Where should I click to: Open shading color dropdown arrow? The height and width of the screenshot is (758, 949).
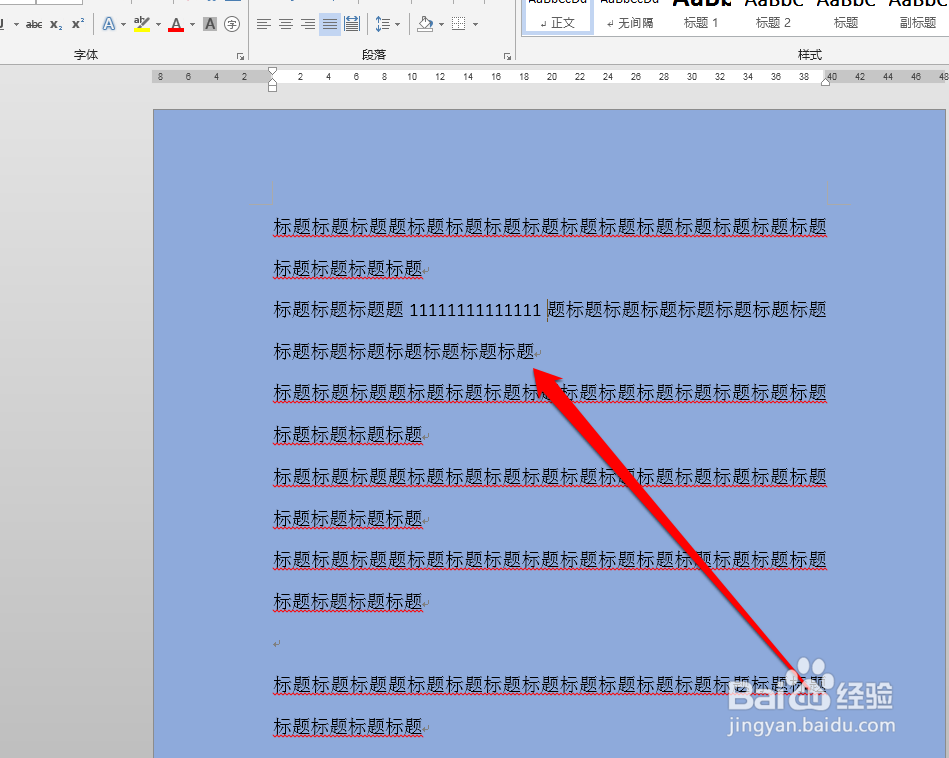pos(441,25)
